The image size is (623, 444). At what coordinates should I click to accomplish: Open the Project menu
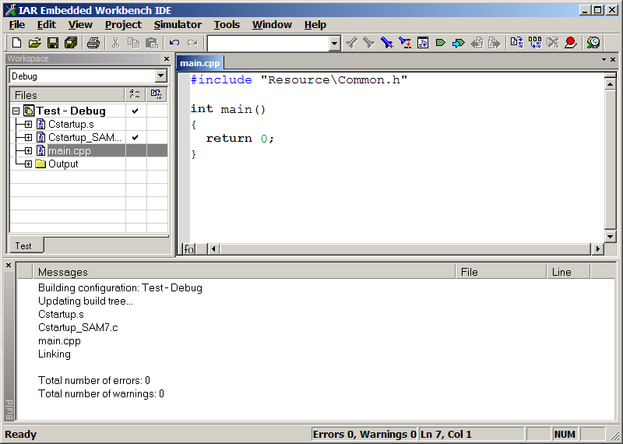pyautogui.click(x=123, y=25)
